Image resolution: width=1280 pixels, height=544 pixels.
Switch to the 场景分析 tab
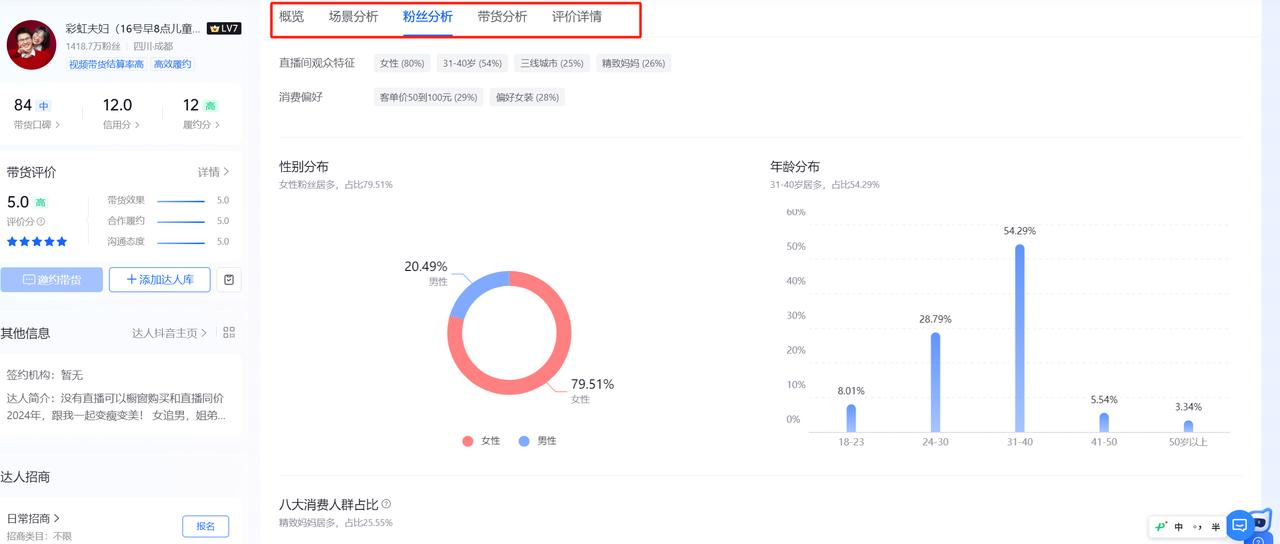click(x=353, y=17)
